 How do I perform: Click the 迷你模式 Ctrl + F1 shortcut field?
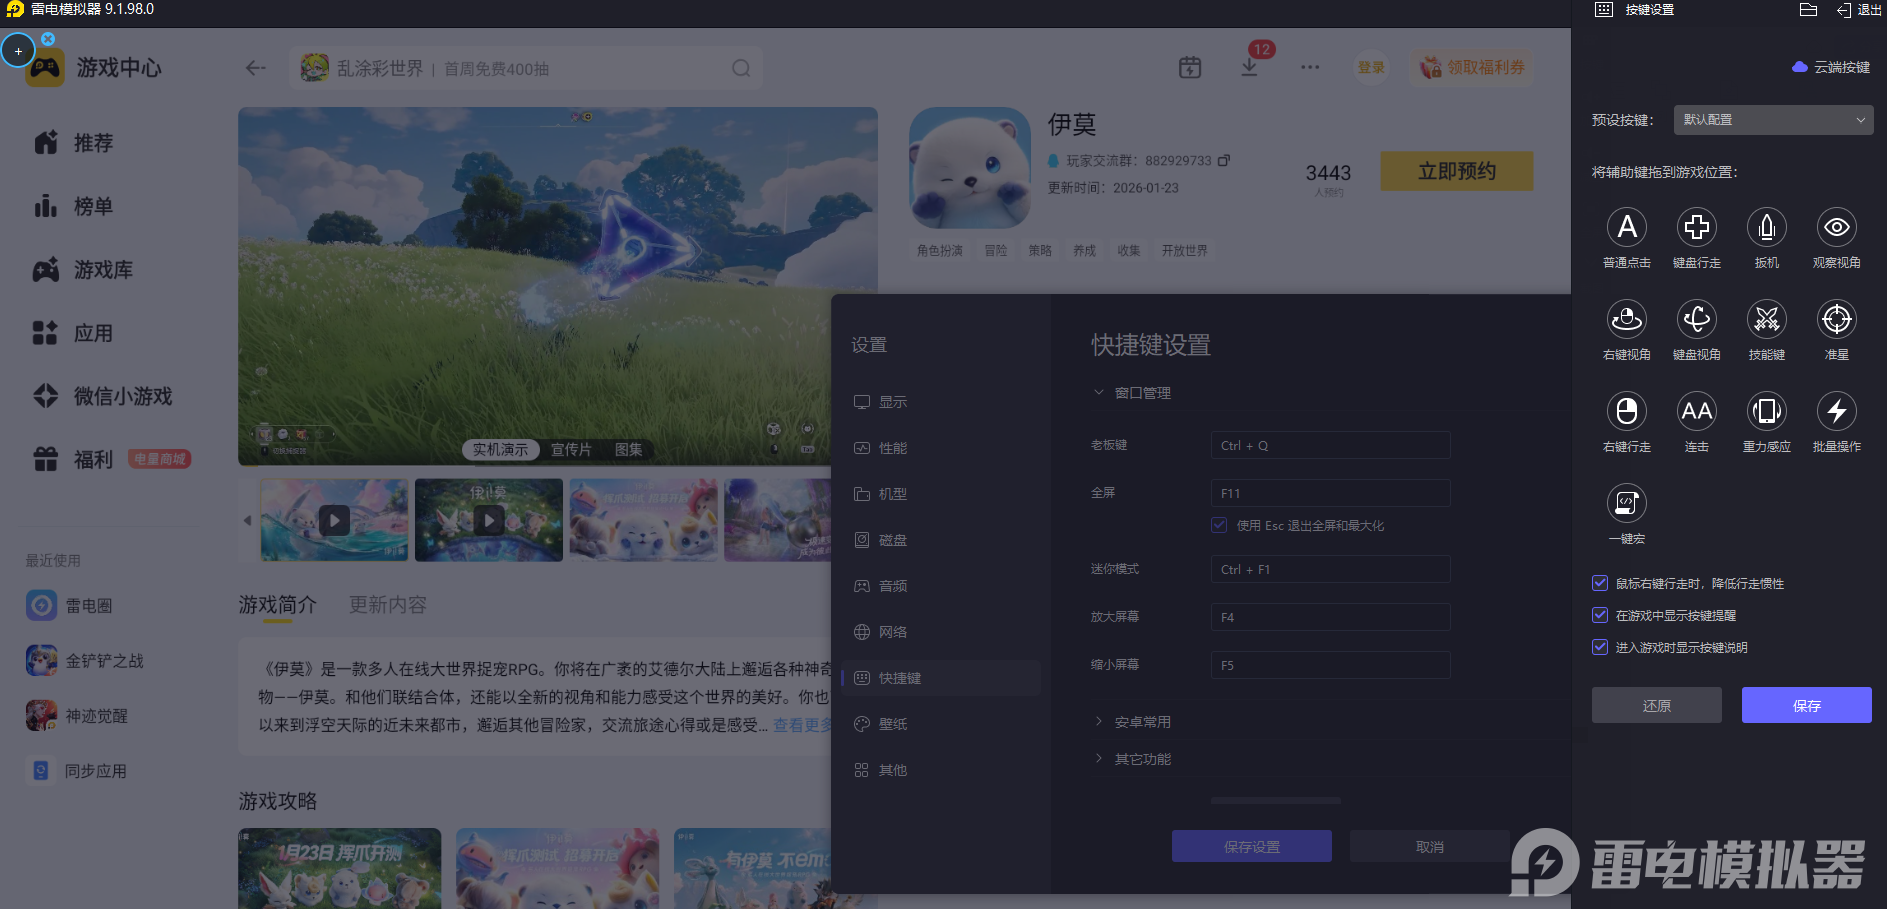click(x=1331, y=569)
